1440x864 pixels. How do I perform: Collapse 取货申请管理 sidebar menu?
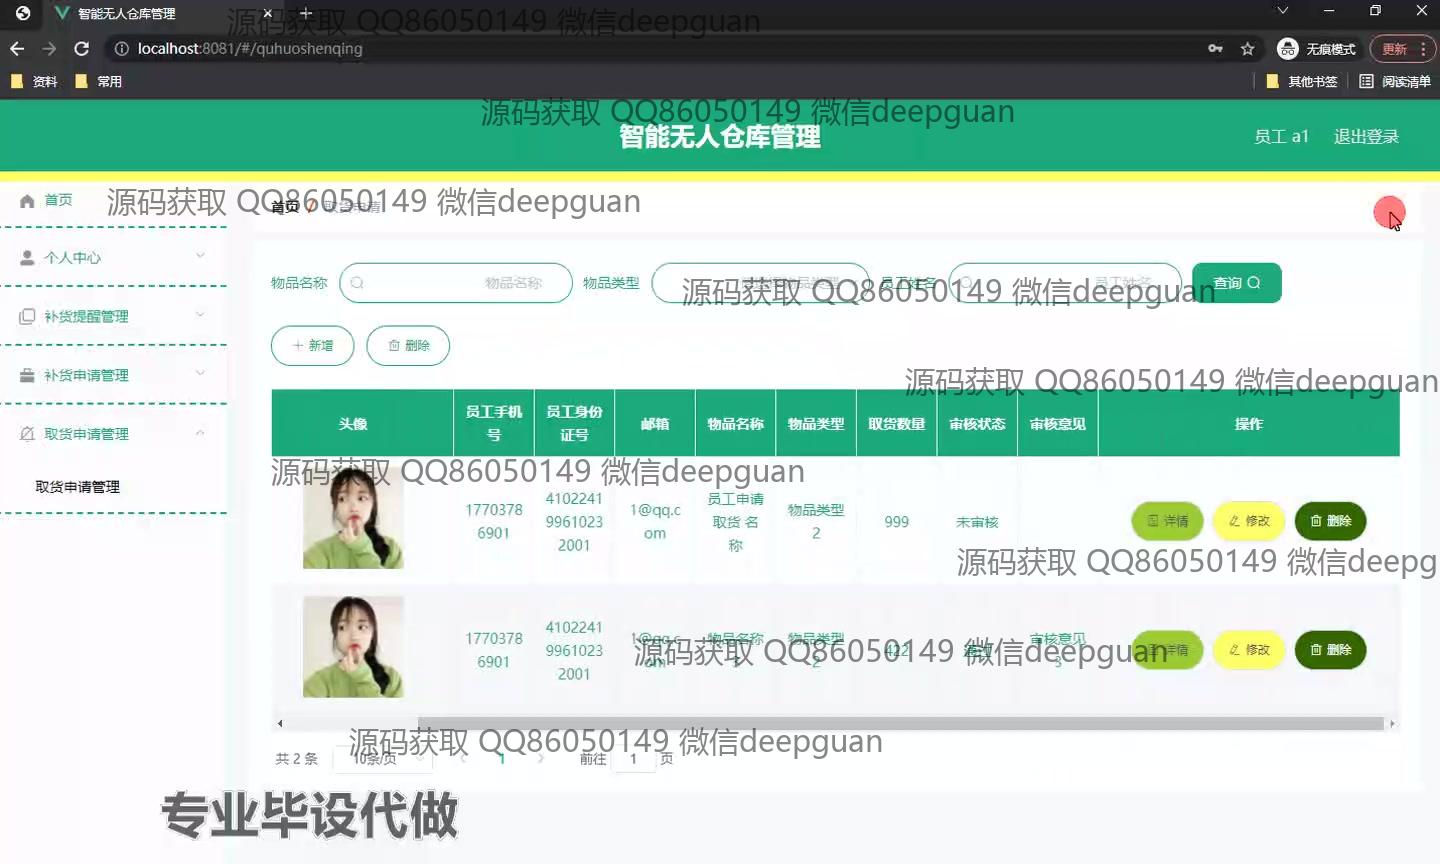tap(112, 434)
